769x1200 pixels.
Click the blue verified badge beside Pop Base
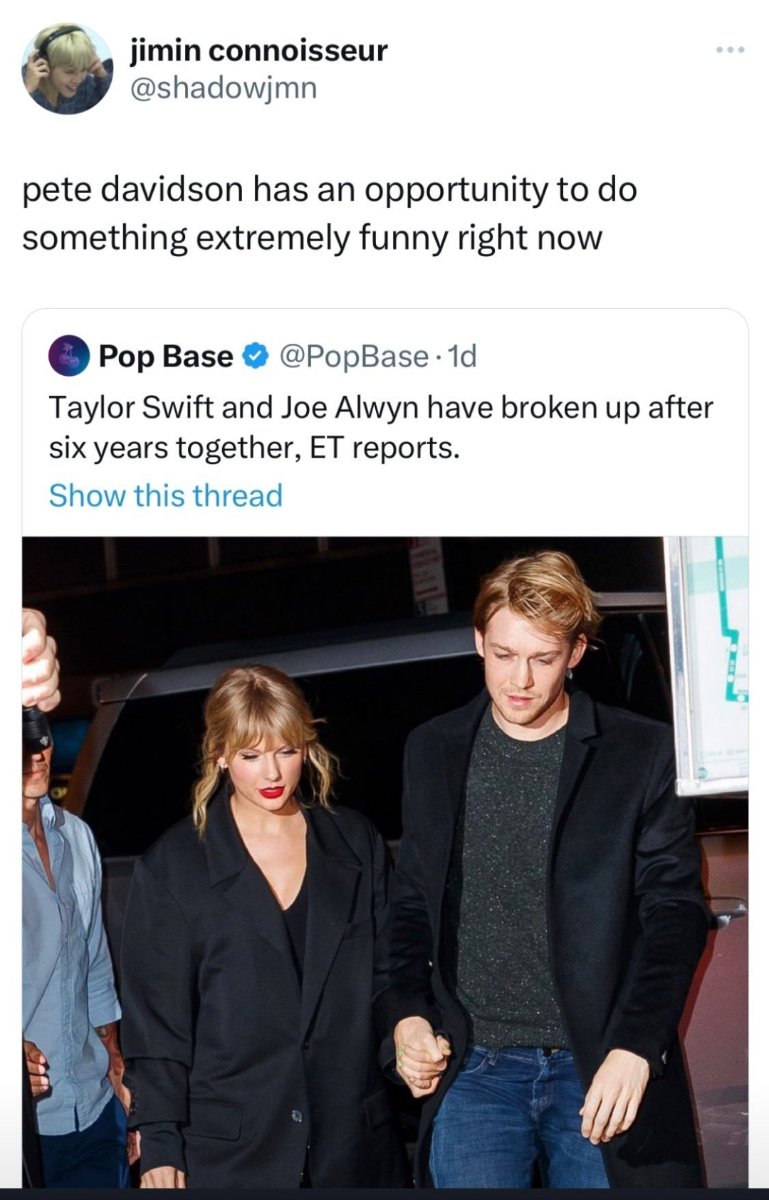[x=256, y=356]
